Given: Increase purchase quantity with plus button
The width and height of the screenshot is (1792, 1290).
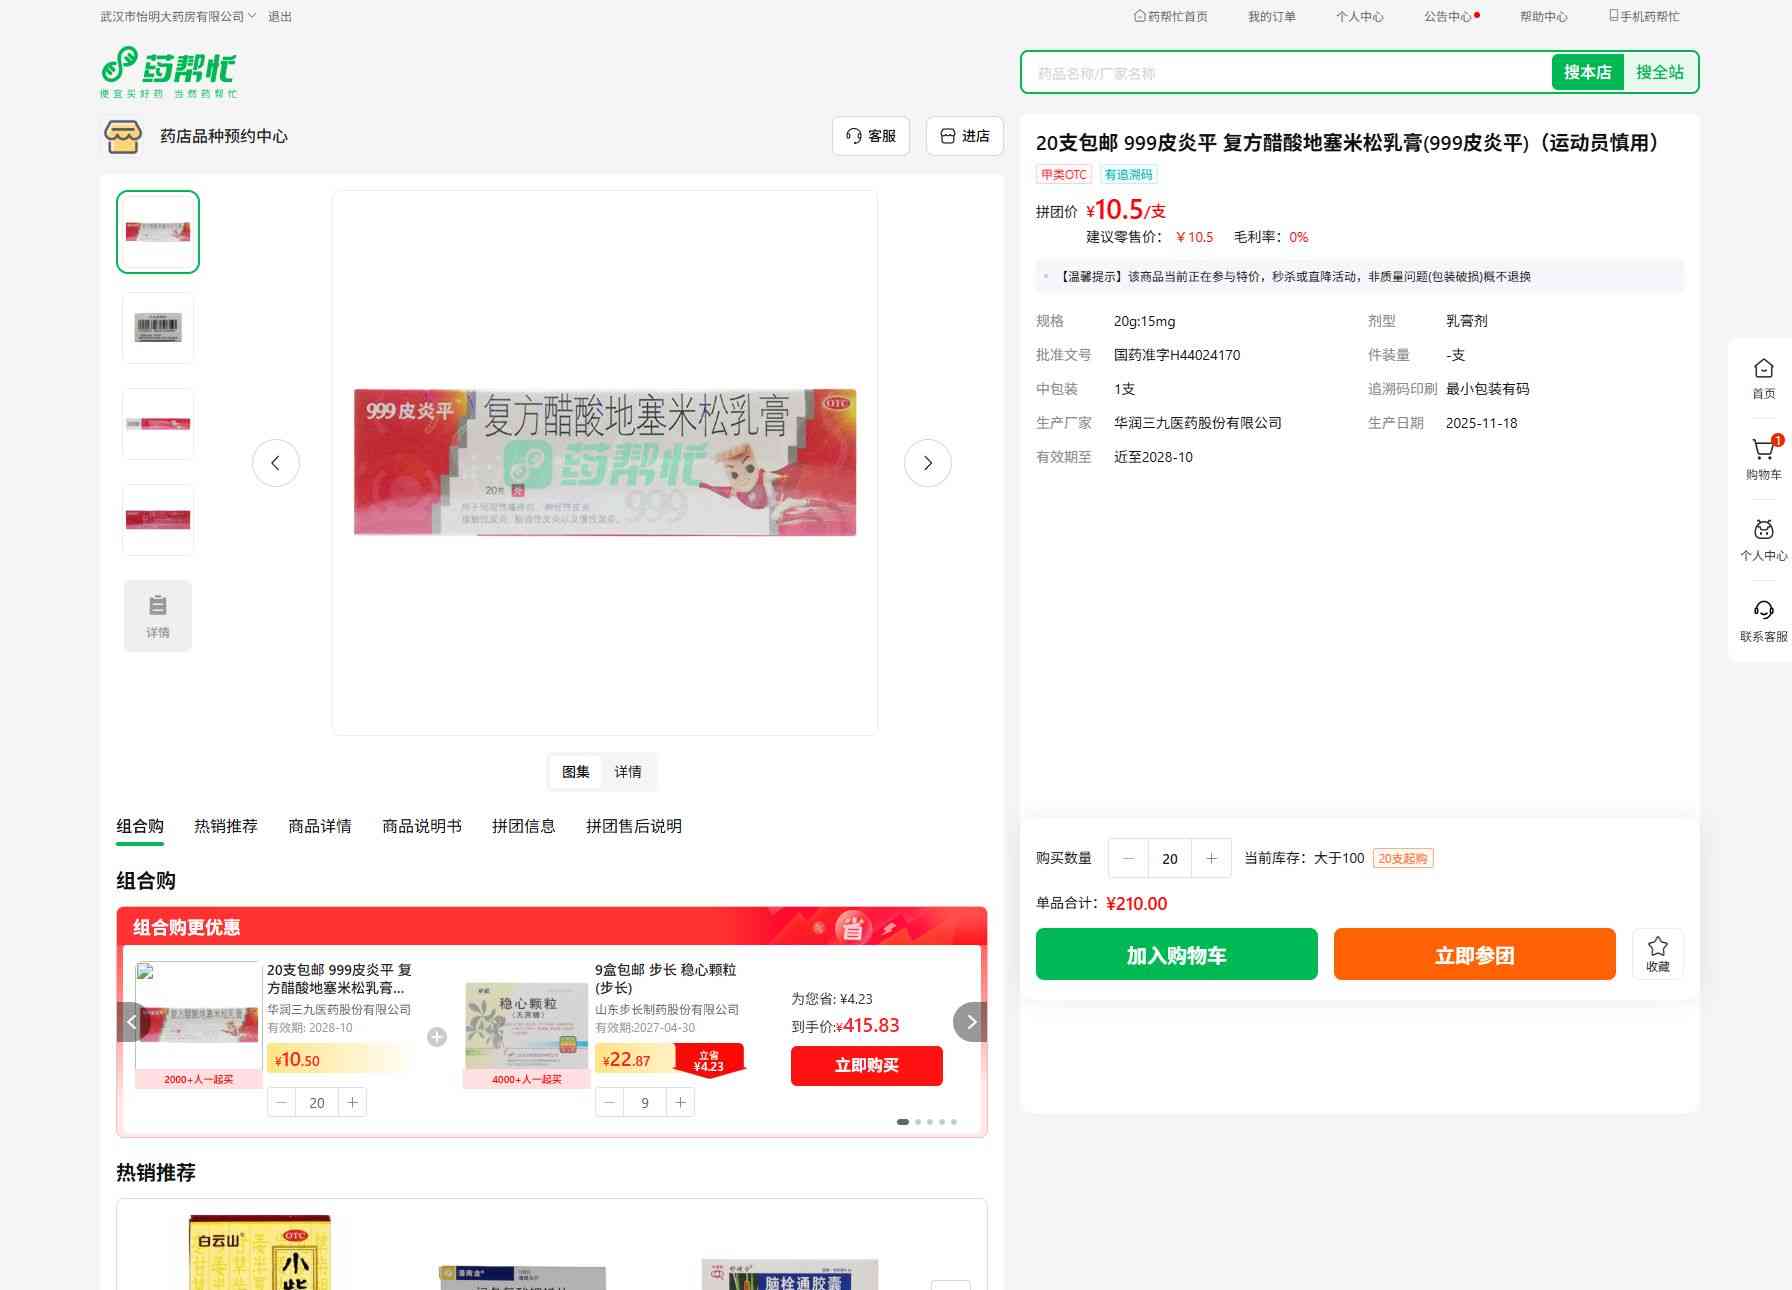Looking at the screenshot, I should point(1211,858).
